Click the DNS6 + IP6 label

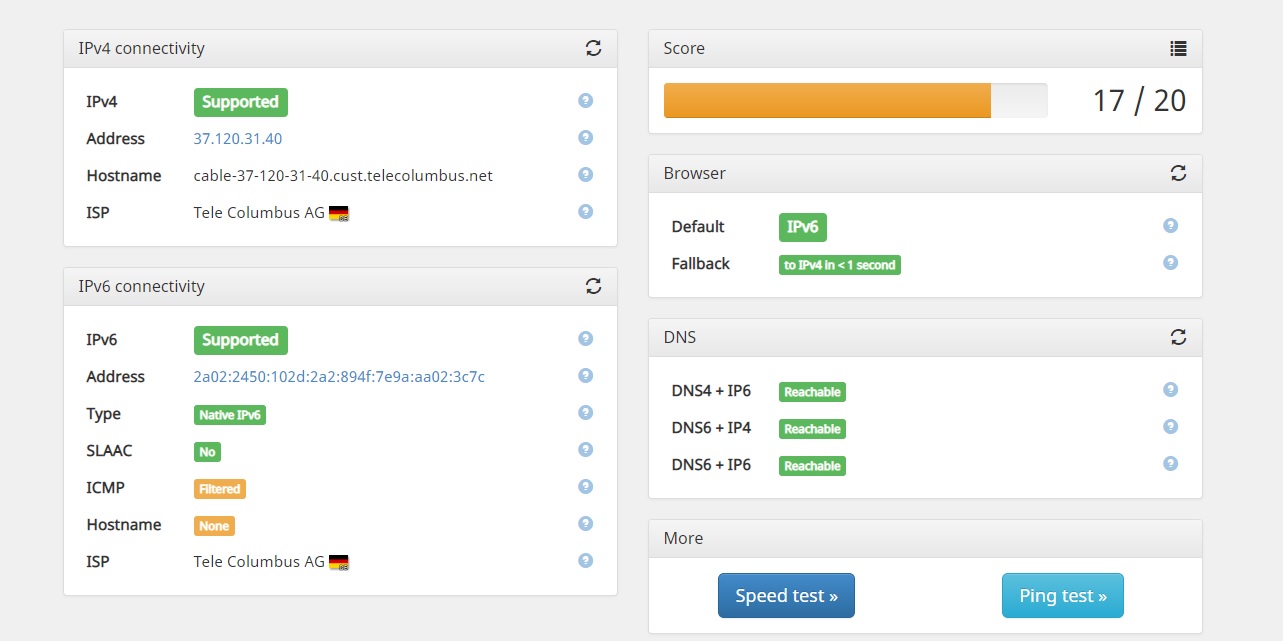click(x=711, y=465)
